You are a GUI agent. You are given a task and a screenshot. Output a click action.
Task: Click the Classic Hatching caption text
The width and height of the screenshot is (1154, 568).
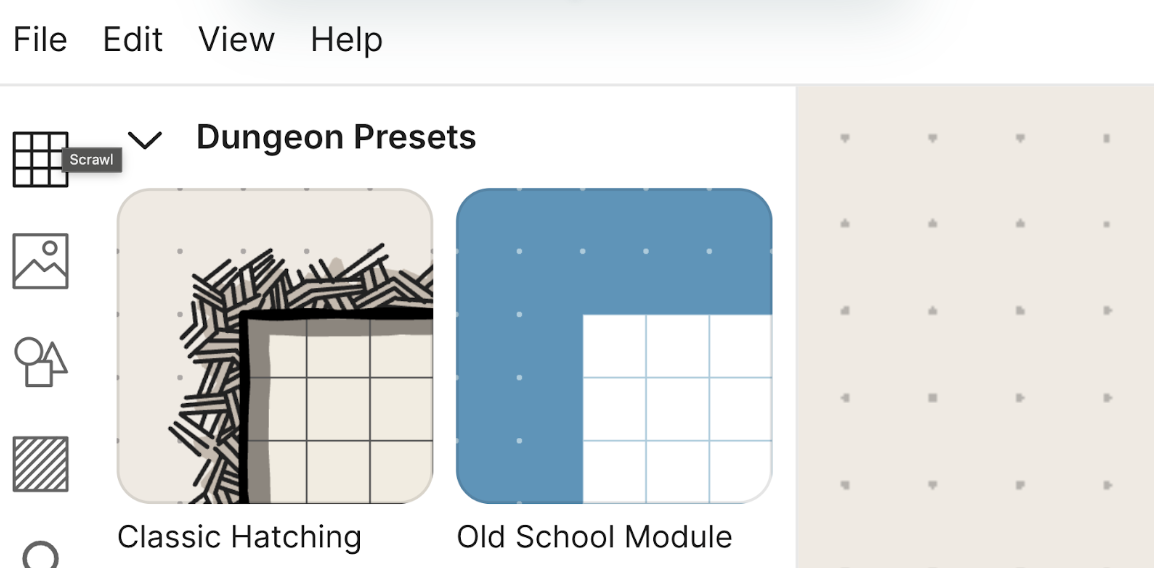tap(239, 537)
